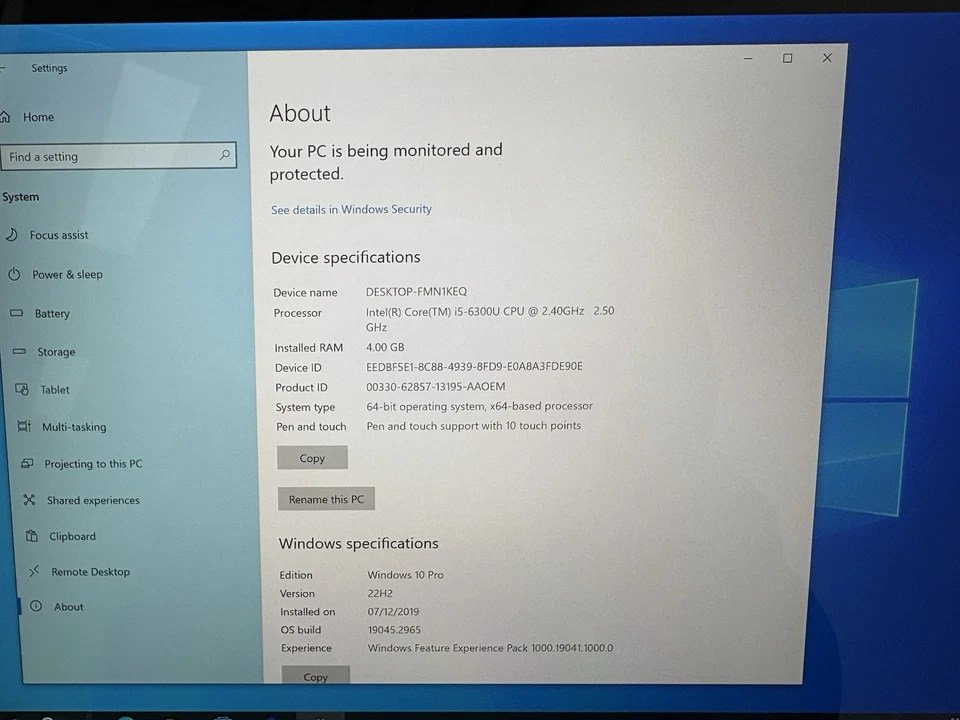The image size is (960, 720).
Task: Click the search magnifier in Find a setting
Action: pos(225,156)
